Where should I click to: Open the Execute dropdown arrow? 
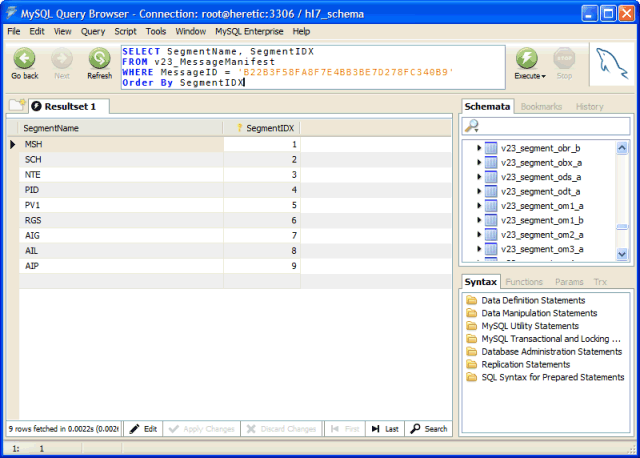point(544,76)
